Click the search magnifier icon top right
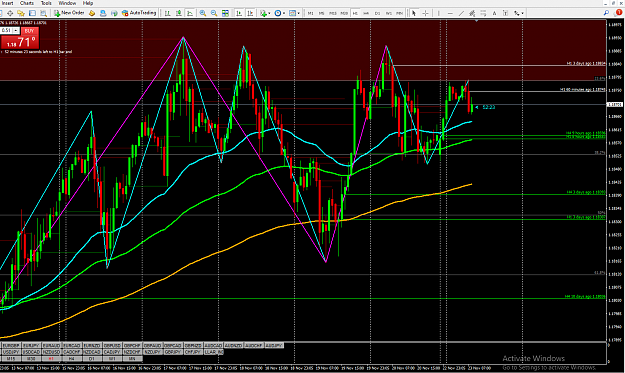 click(606, 13)
